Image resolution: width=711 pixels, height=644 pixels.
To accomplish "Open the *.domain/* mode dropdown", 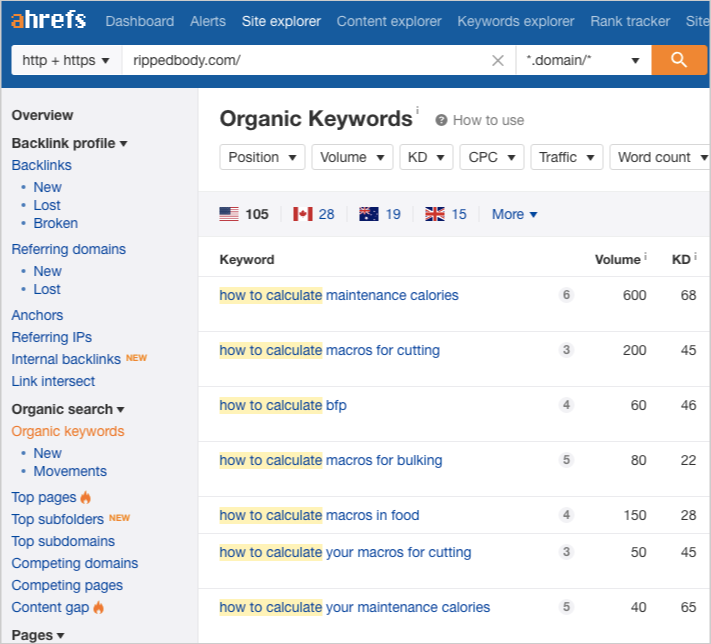I will click(x=584, y=60).
